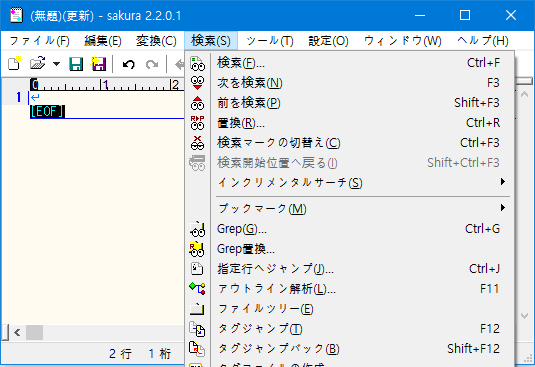Click the [EOF] marker in editor

coord(47,112)
